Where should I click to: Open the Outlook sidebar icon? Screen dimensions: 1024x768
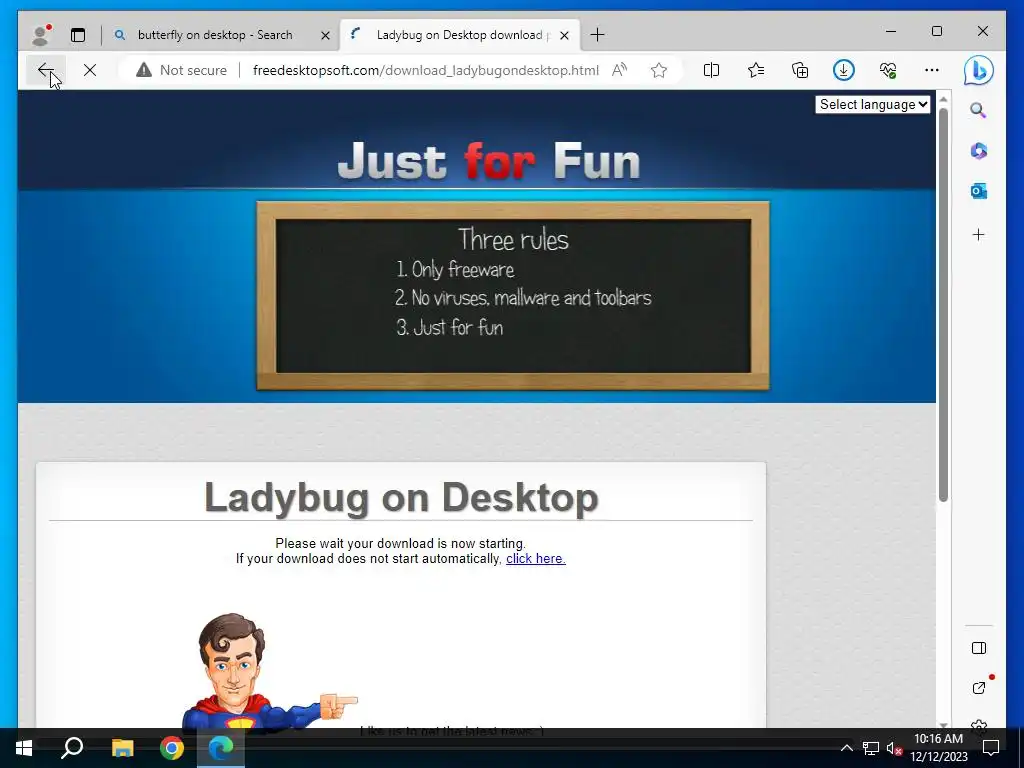click(x=978, y=191)
